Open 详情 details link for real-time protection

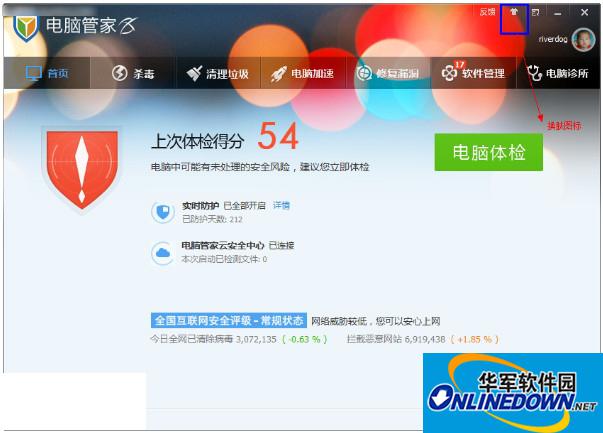click(281, 205)
